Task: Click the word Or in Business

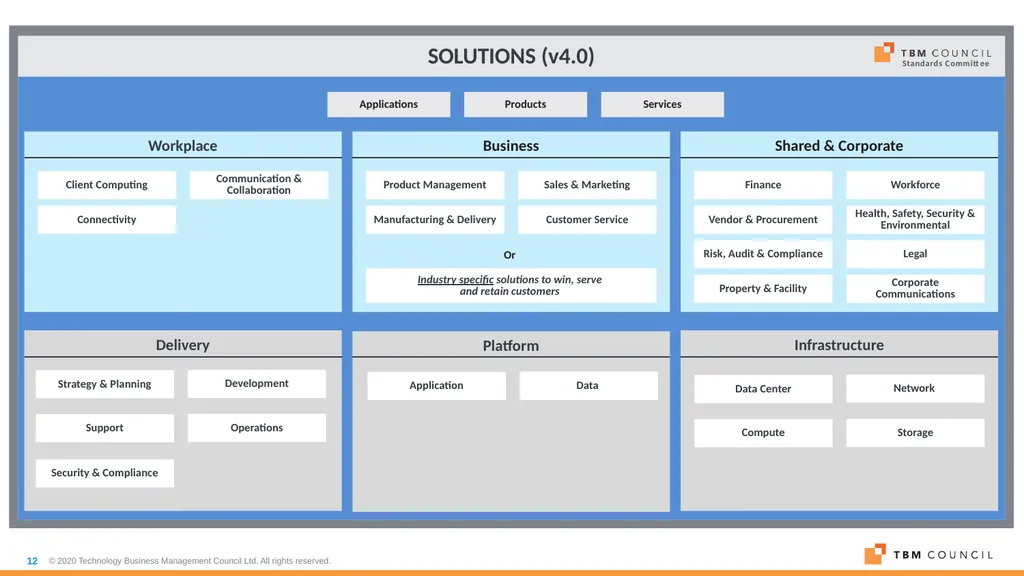Action: (x=509, y=255)
